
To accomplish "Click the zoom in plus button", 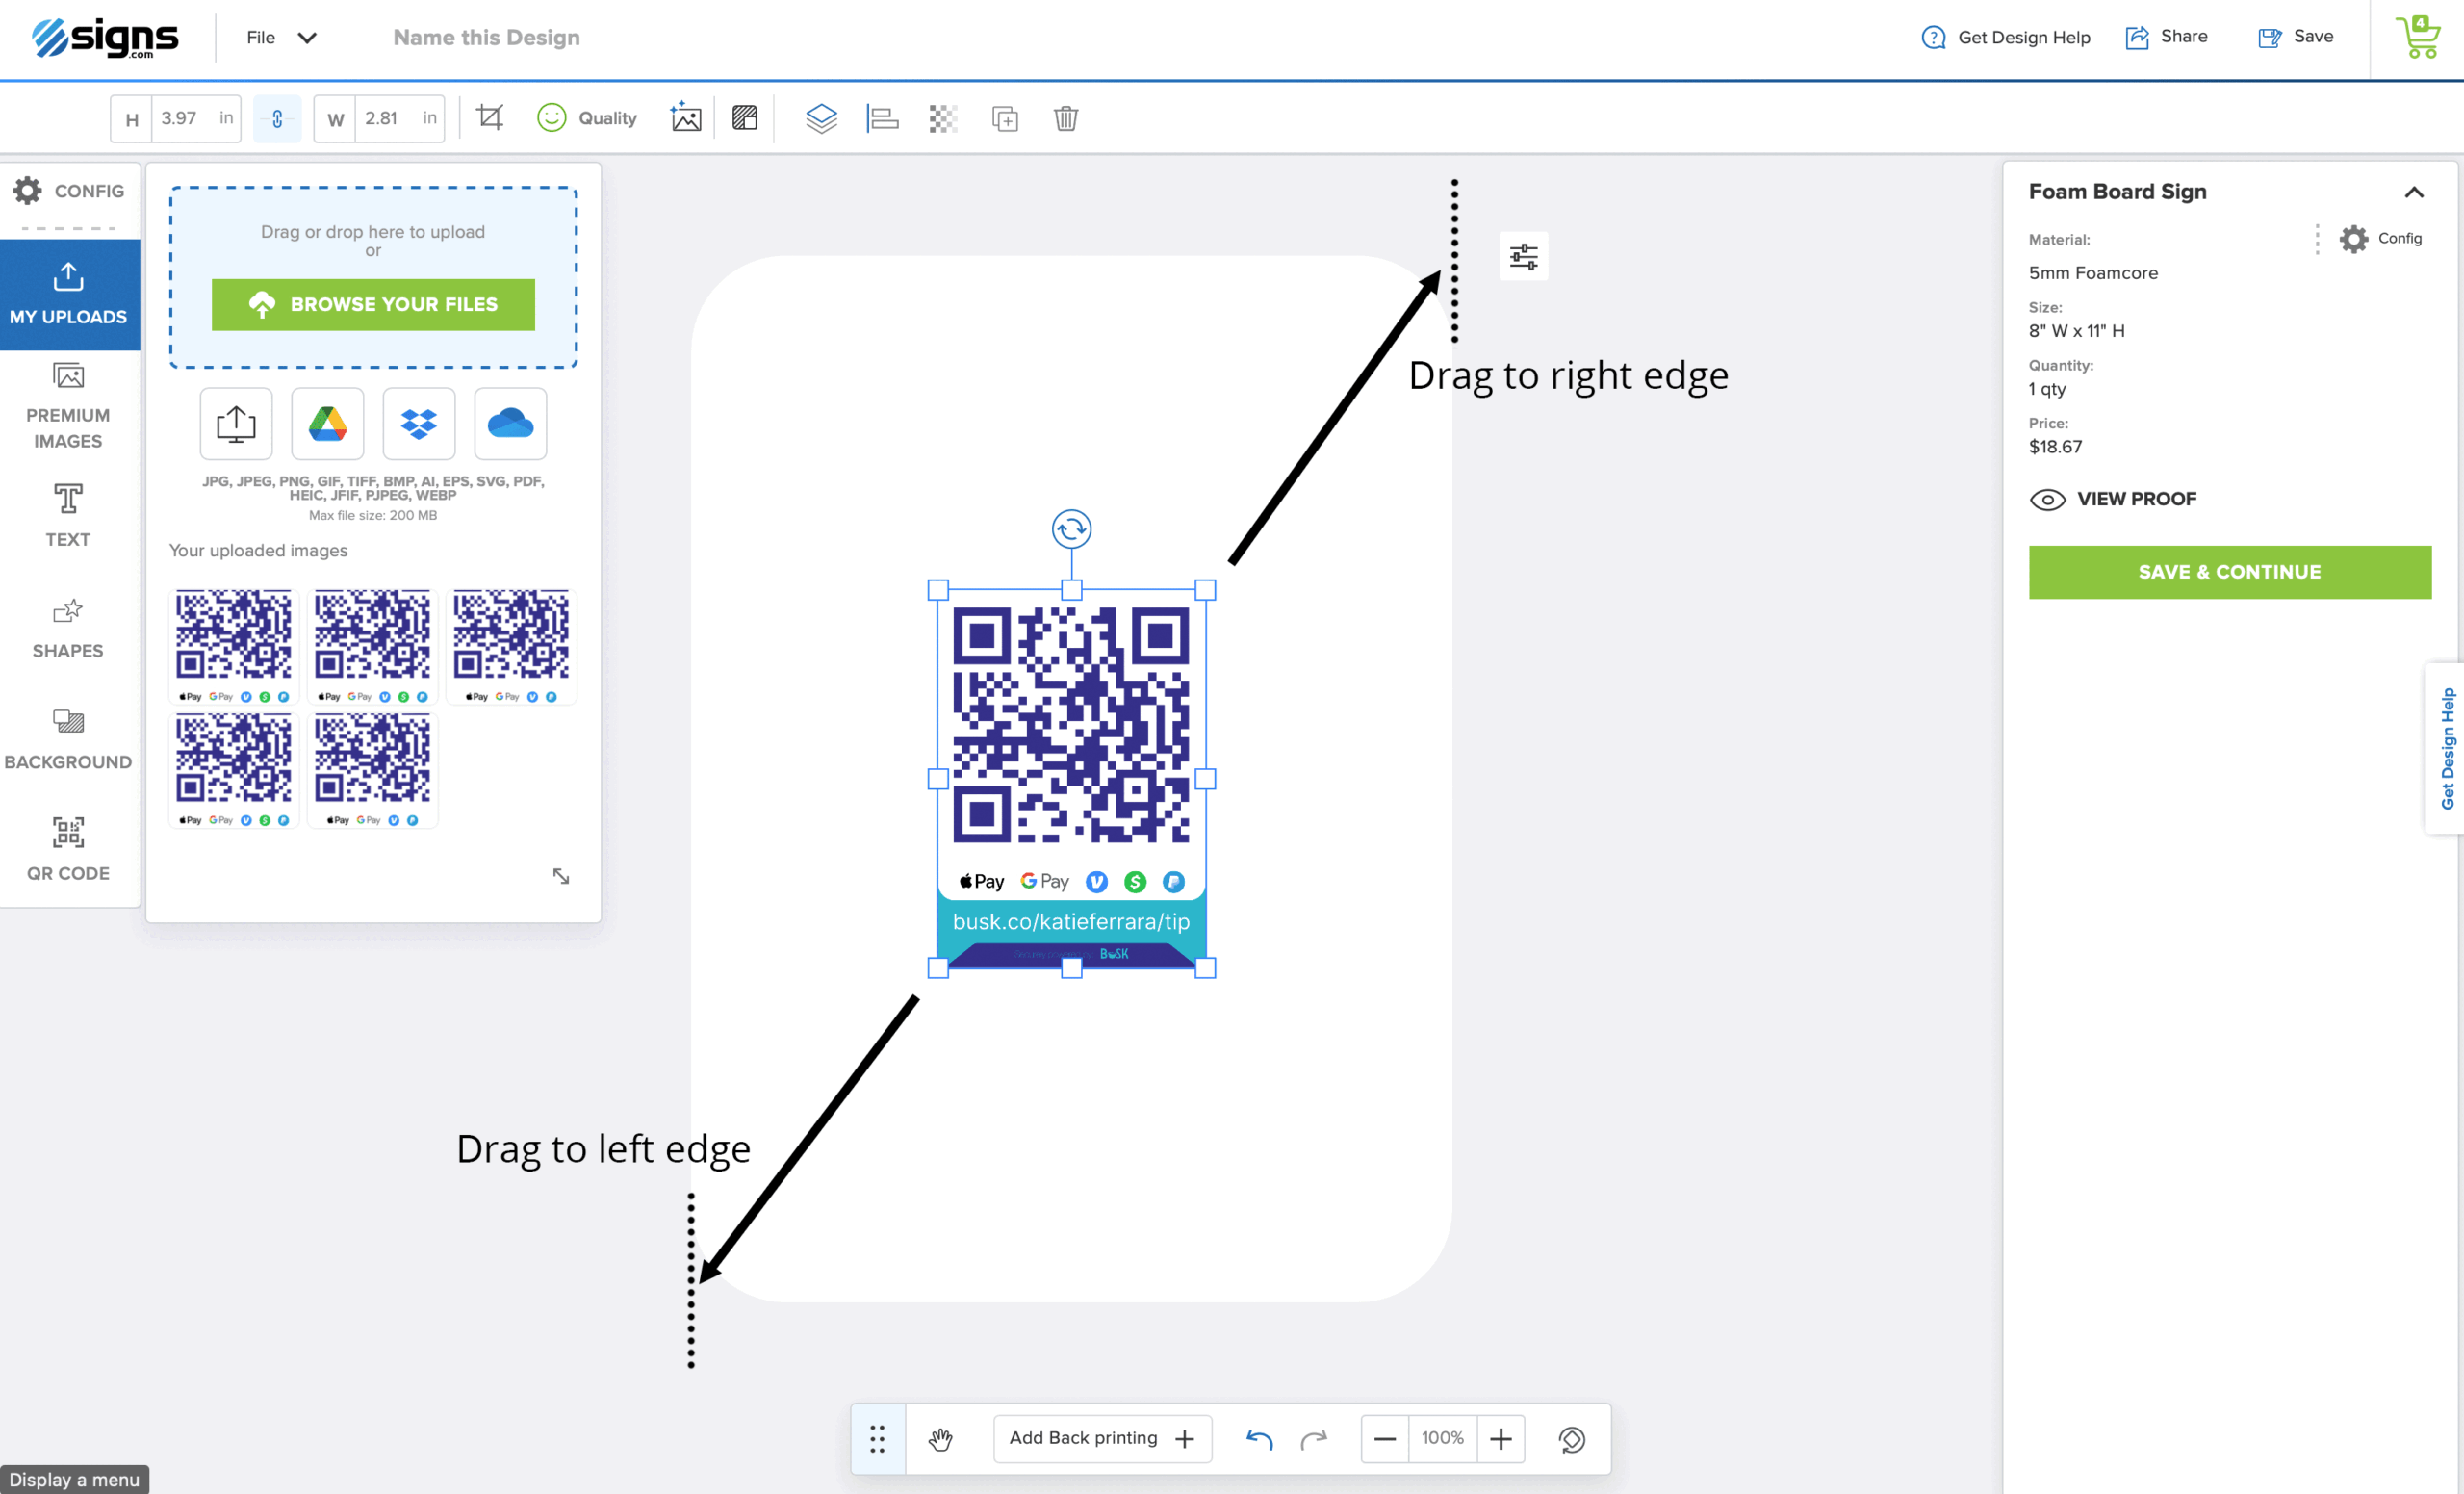I will click(1500, 1438).
